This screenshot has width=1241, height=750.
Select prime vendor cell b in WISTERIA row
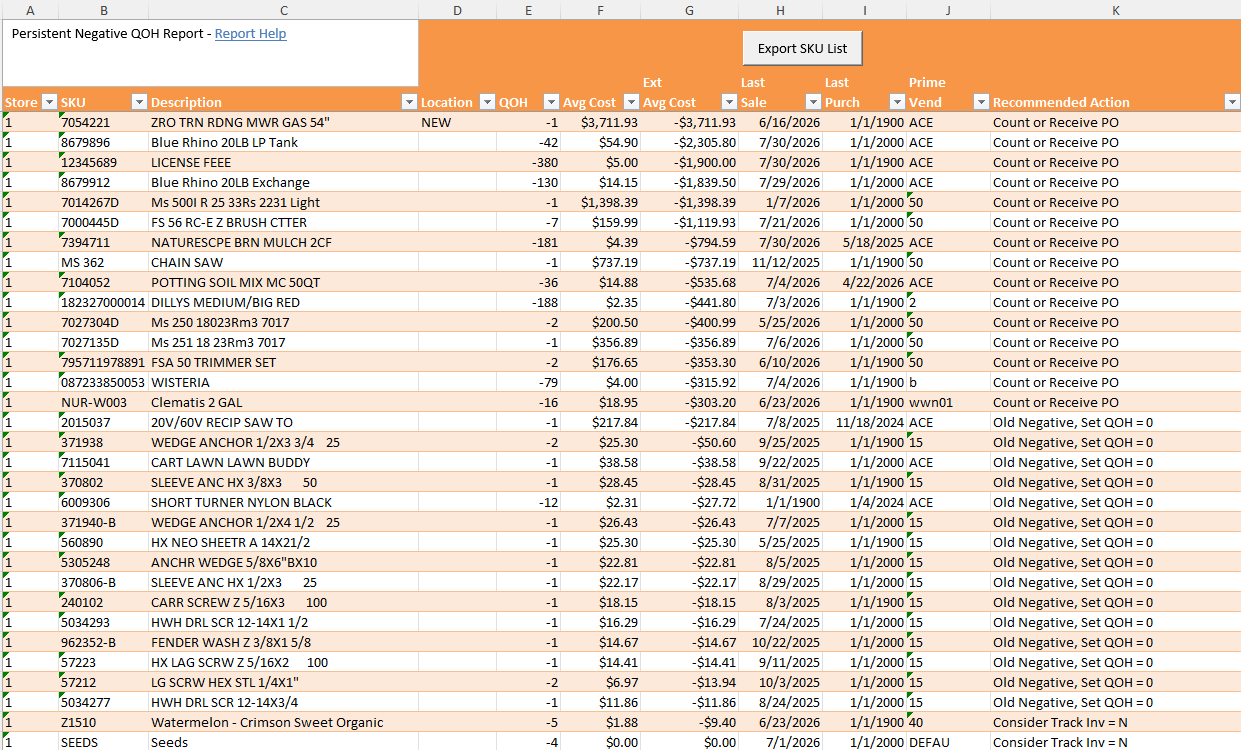tap(948, 382)
